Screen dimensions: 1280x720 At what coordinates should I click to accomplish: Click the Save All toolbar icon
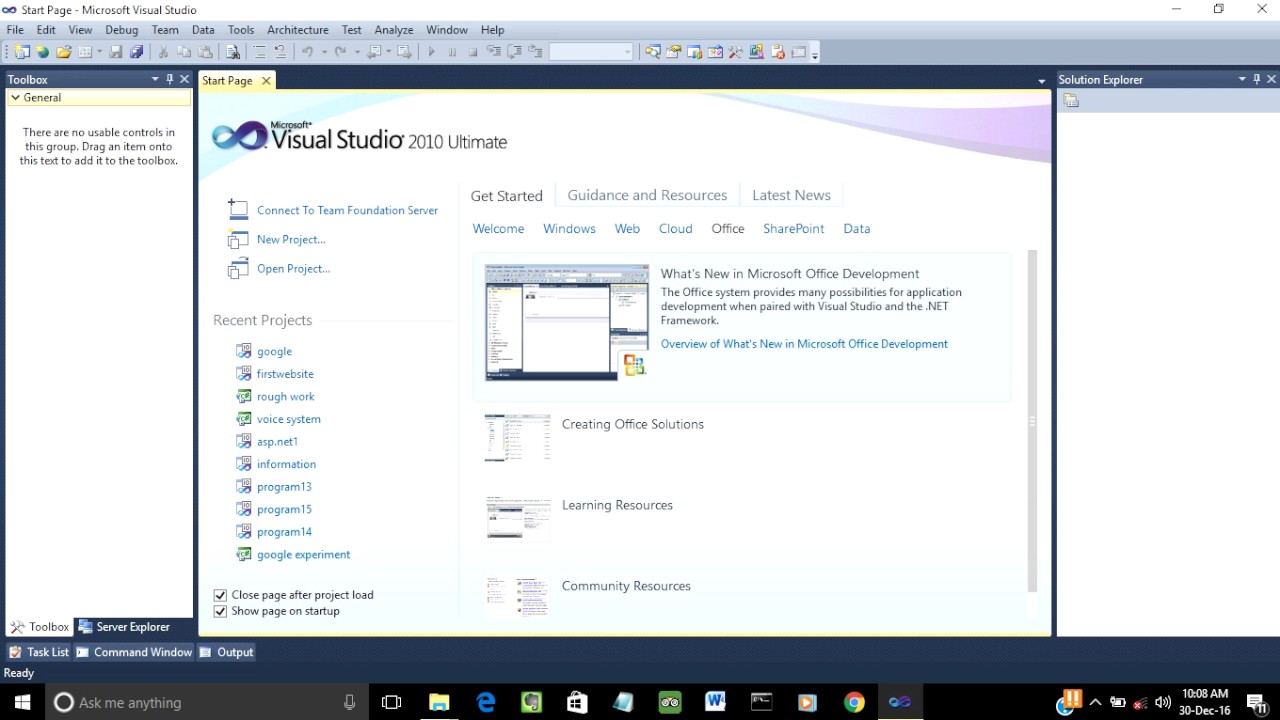coord(137,52)
